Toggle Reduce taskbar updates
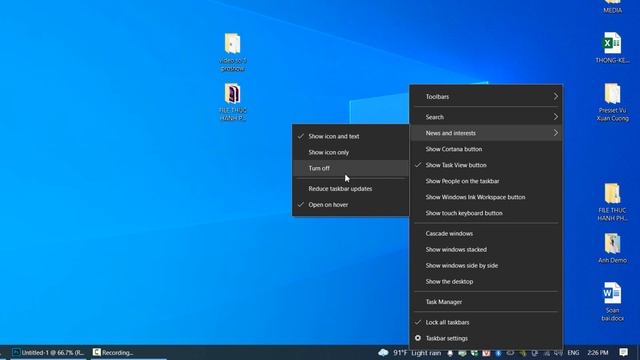Image resolution: width=640 pixels, height=360 pixels. coord(351,189)
